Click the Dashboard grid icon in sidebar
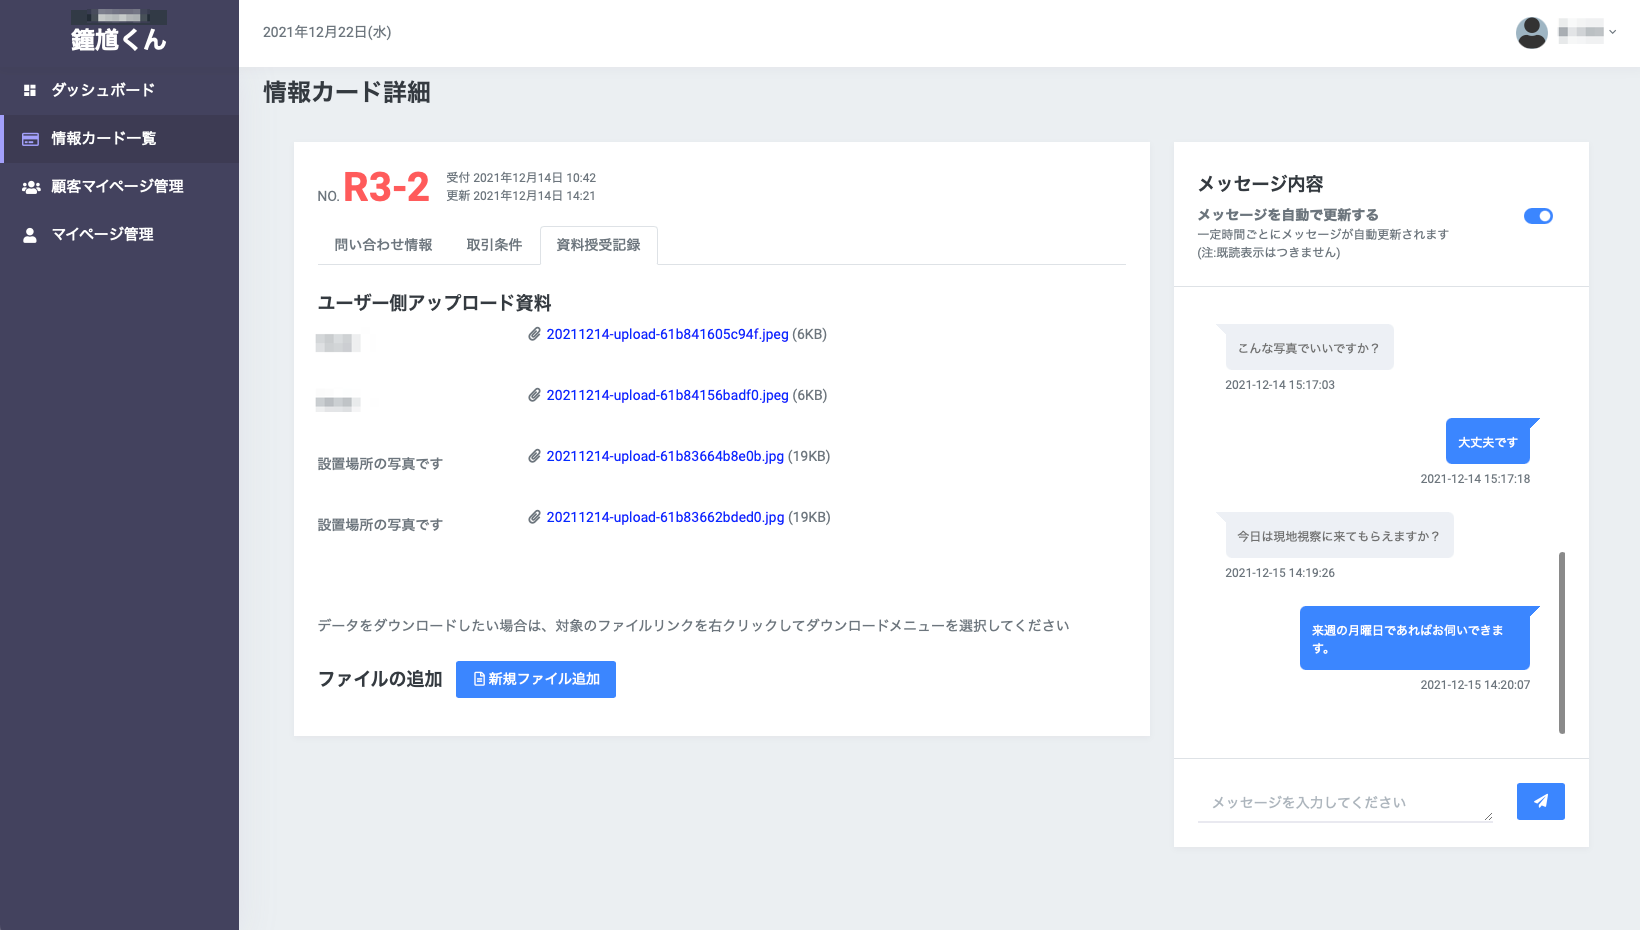The width and height of the screenshot is (1640, 930). (30, 90)
